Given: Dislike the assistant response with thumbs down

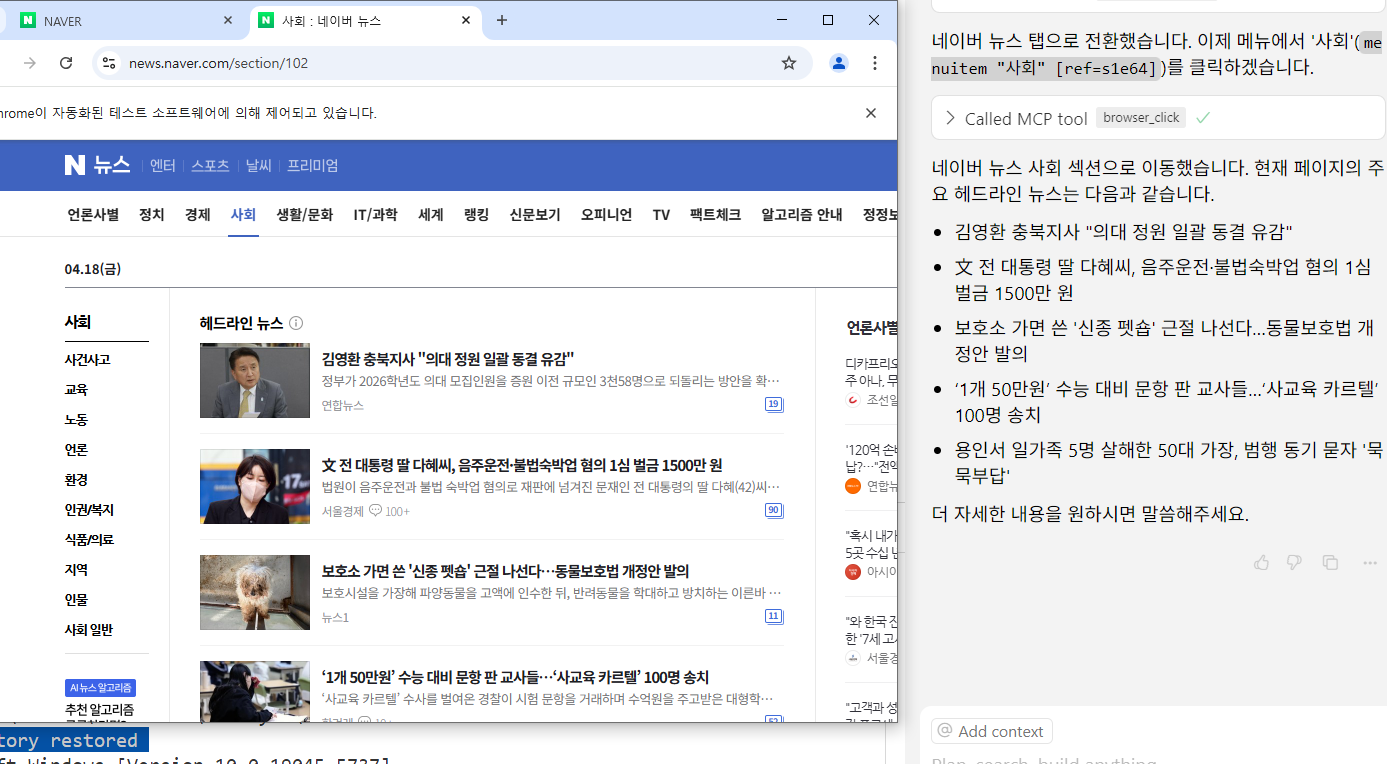Looking at the screenshot, I should [1294, 562].
